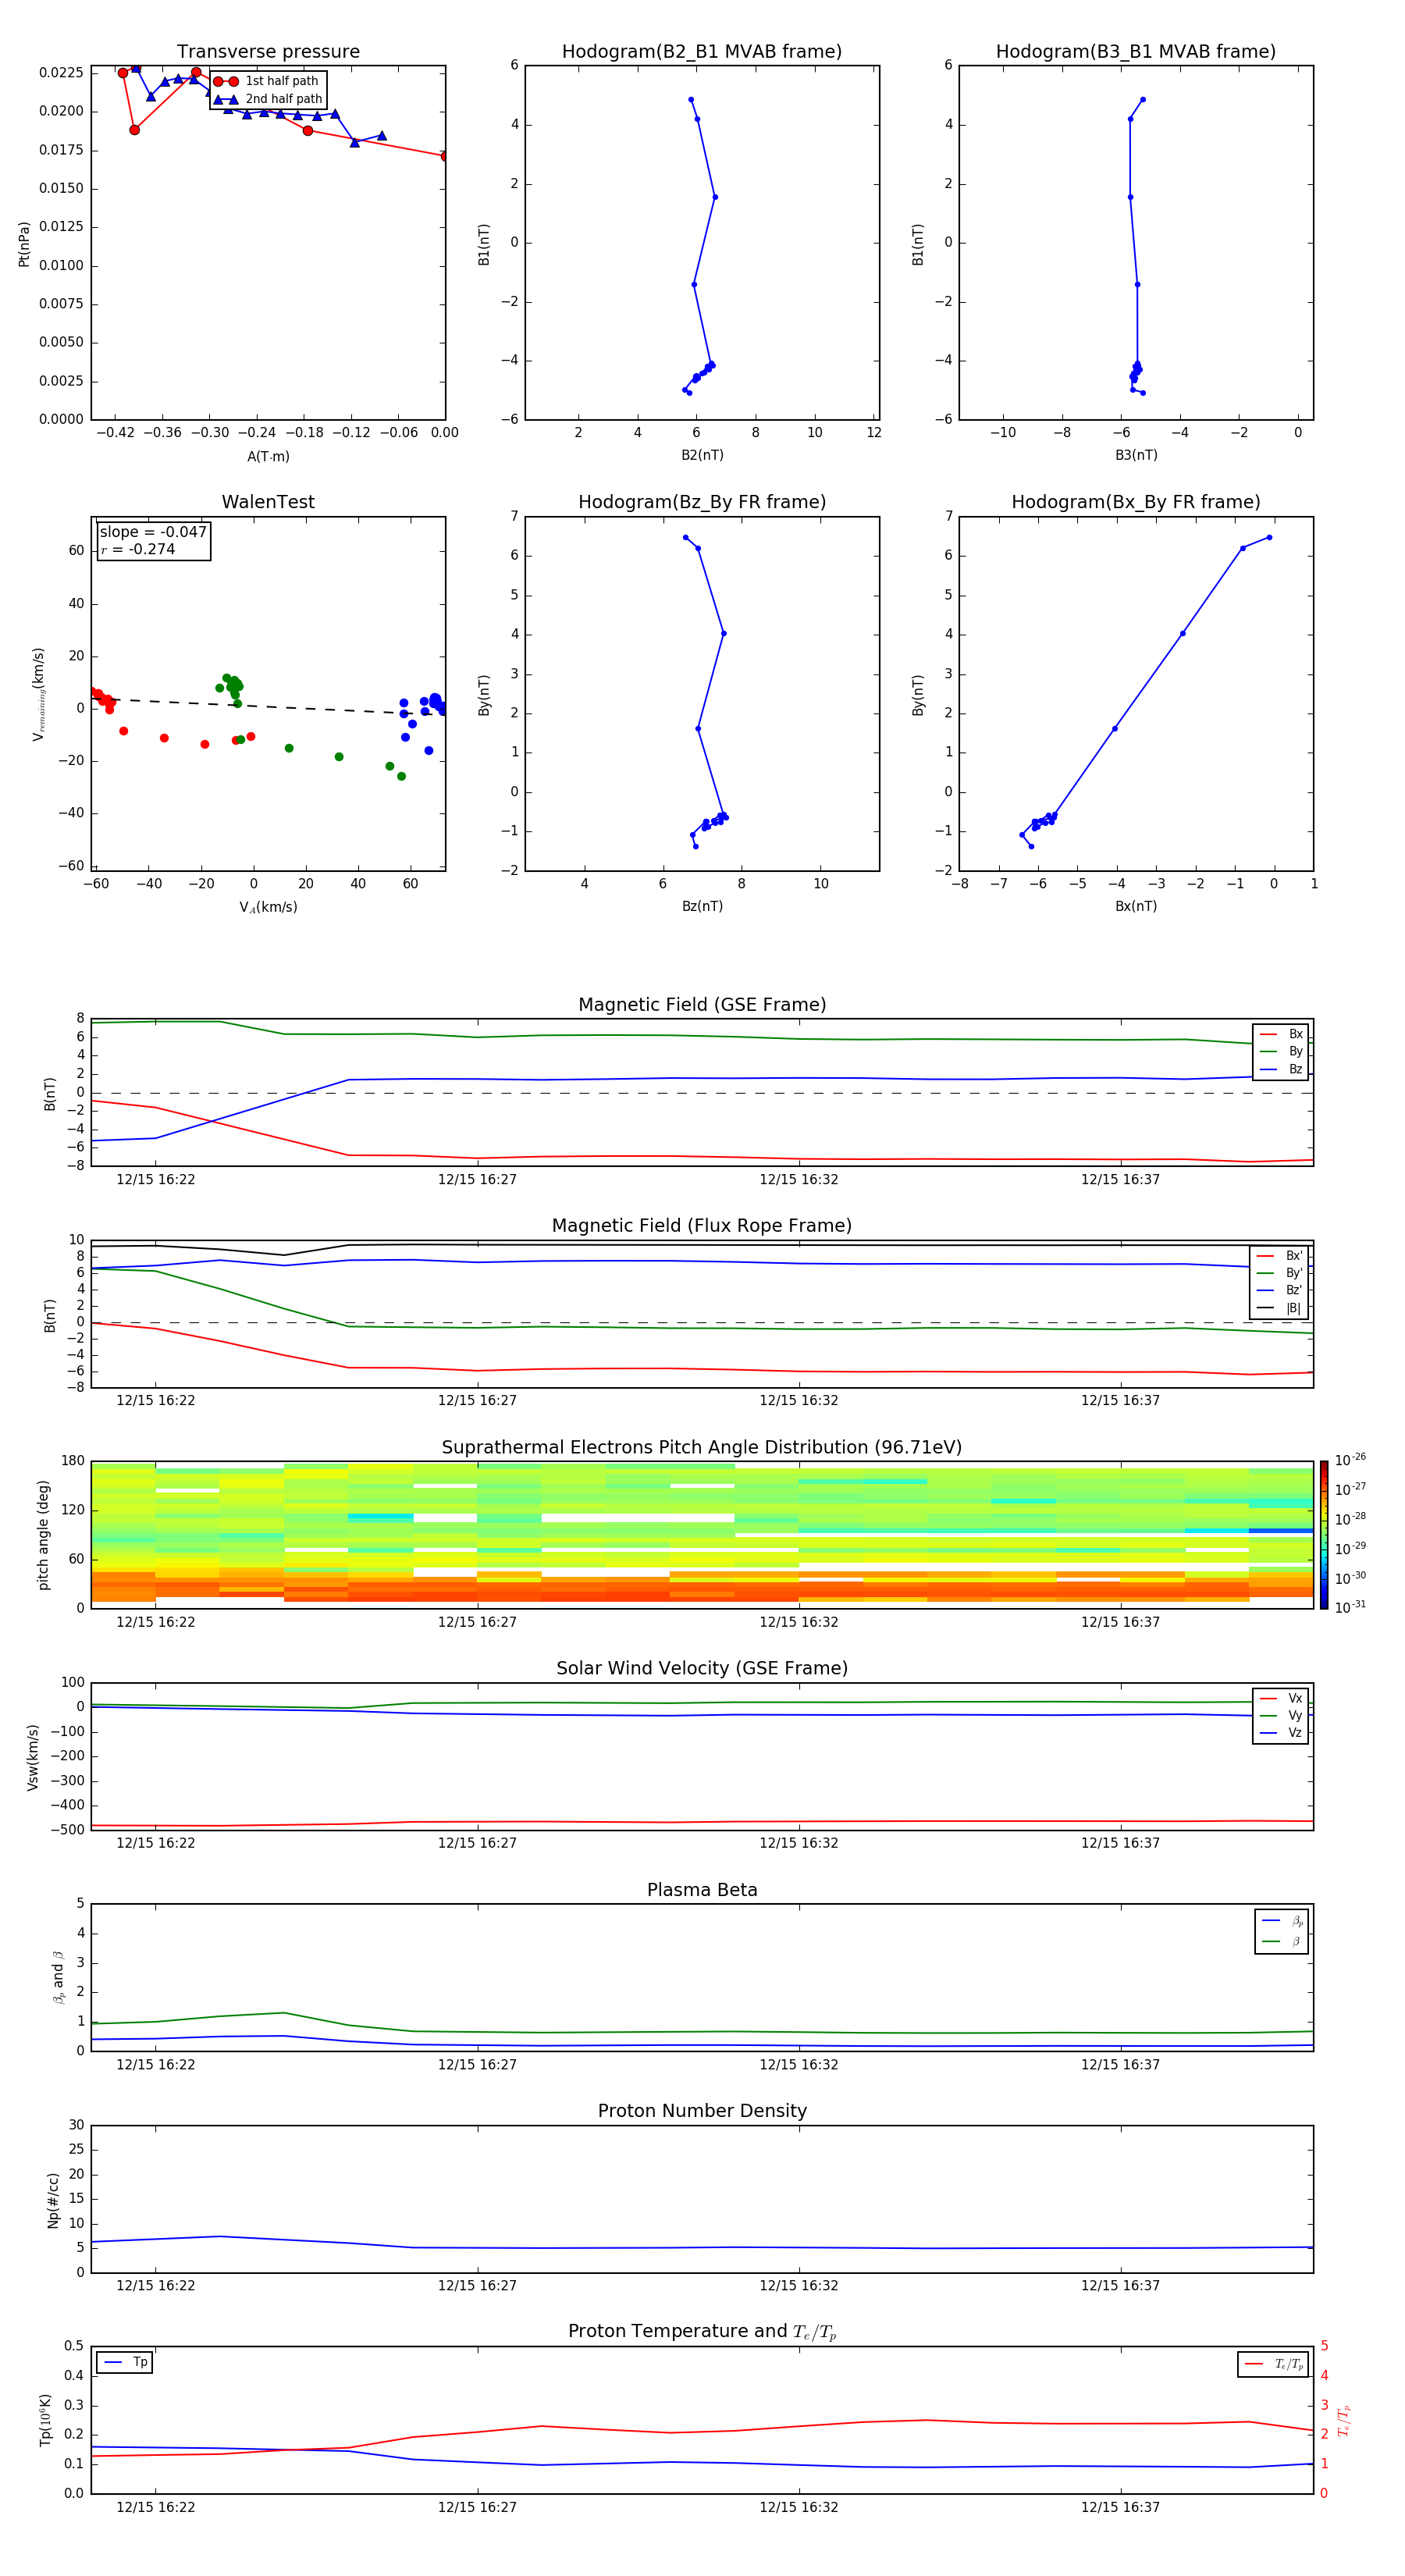This screenshot has width=1405, height=2576.
Task: Click the red Te/Tp right y-axis label
Action: [x=1344, y=2420]
